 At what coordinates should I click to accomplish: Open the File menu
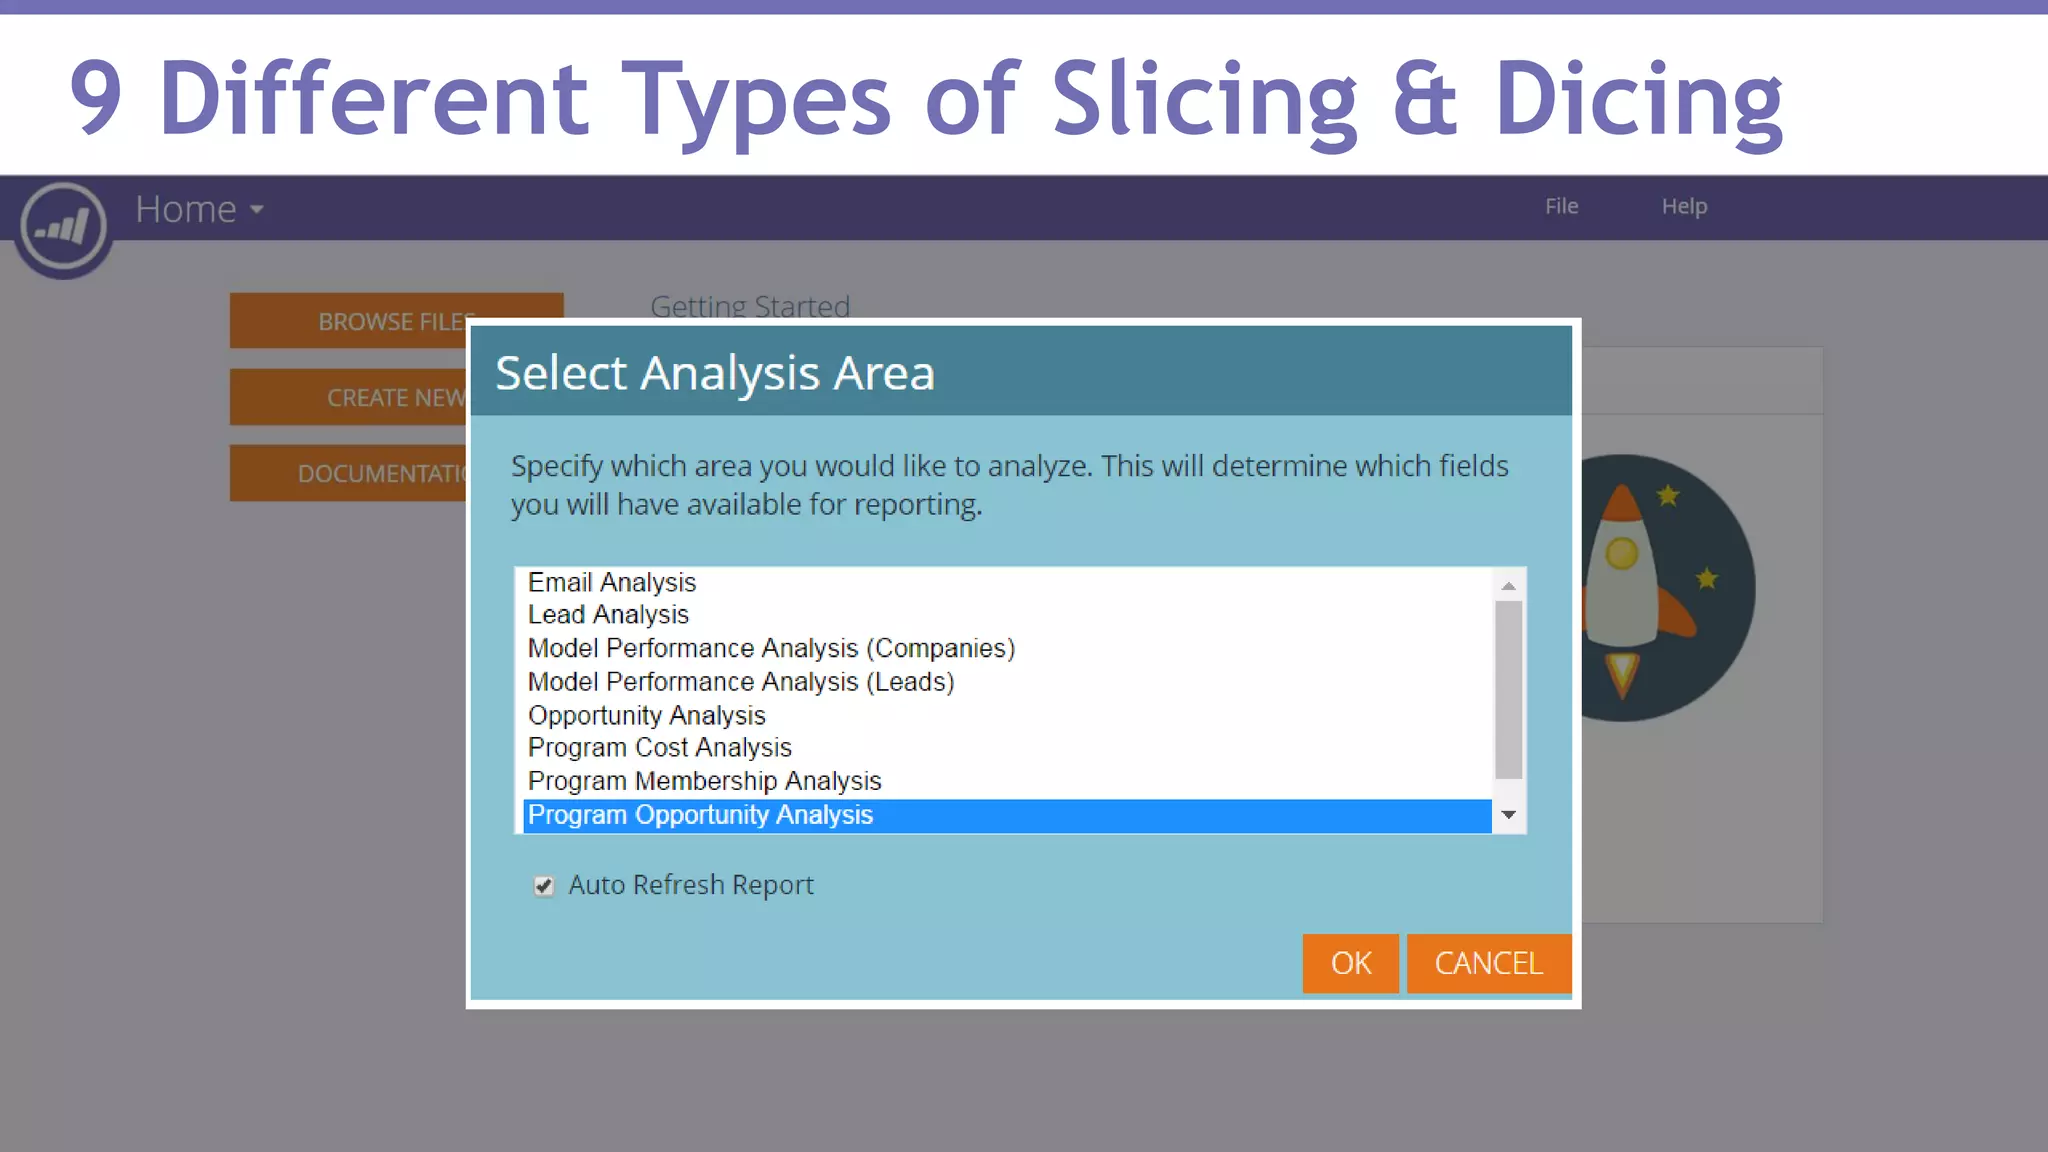[1561, 206]
